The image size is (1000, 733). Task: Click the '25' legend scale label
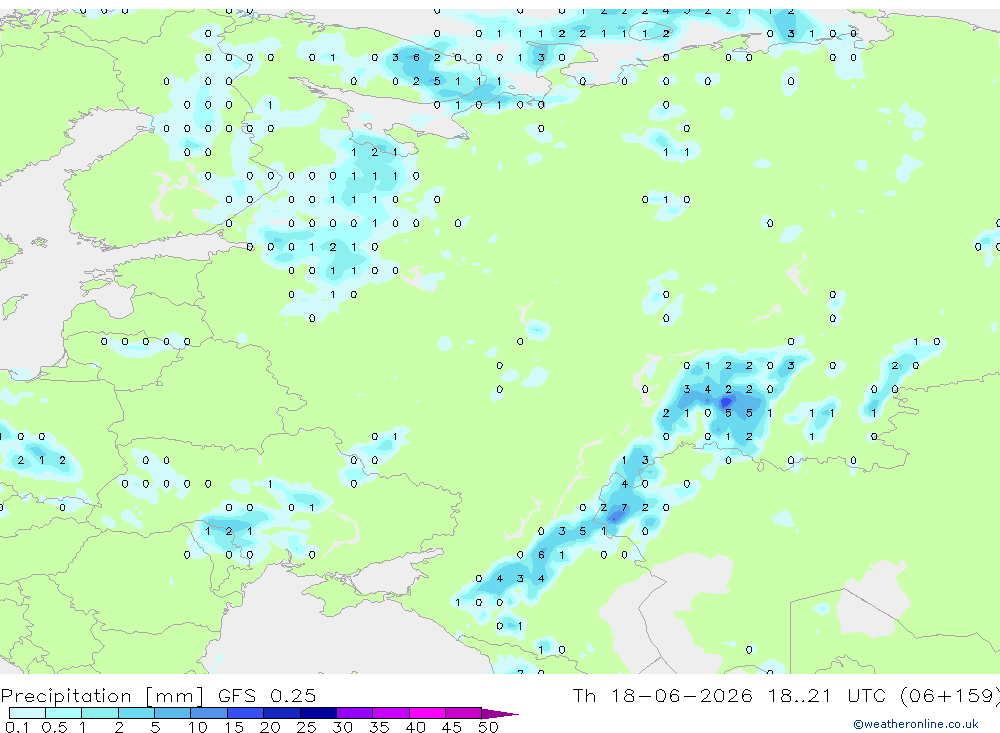(x=306, y=727)
